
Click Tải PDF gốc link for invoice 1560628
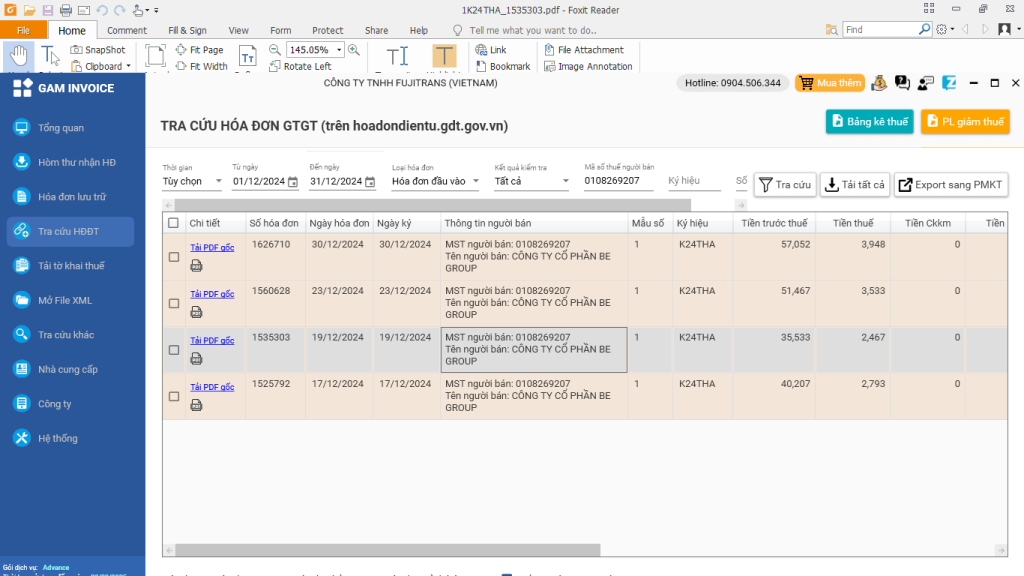[212, 294]
